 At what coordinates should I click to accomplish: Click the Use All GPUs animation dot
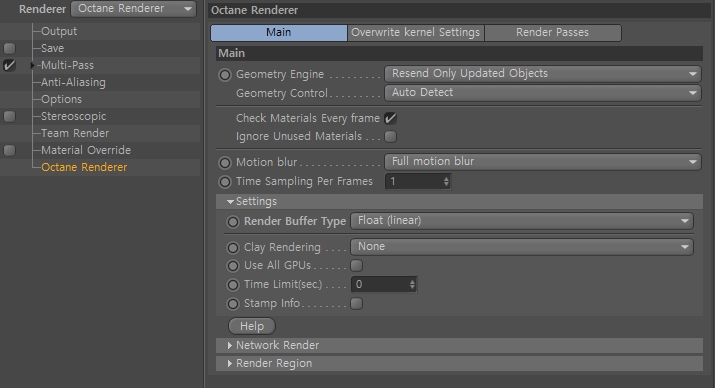point(233,266)
